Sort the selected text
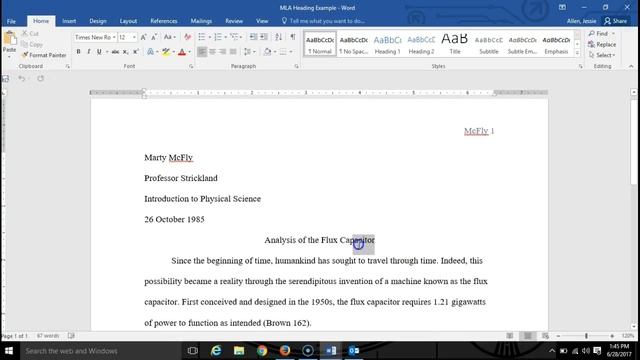 [x=278, y=37]
